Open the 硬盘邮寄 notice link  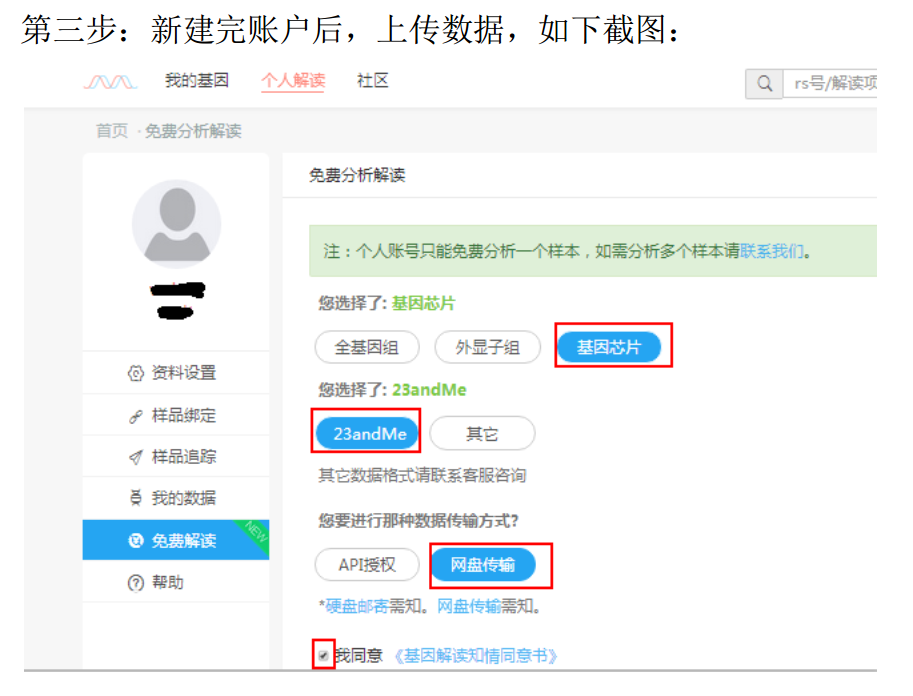point(356,606)
